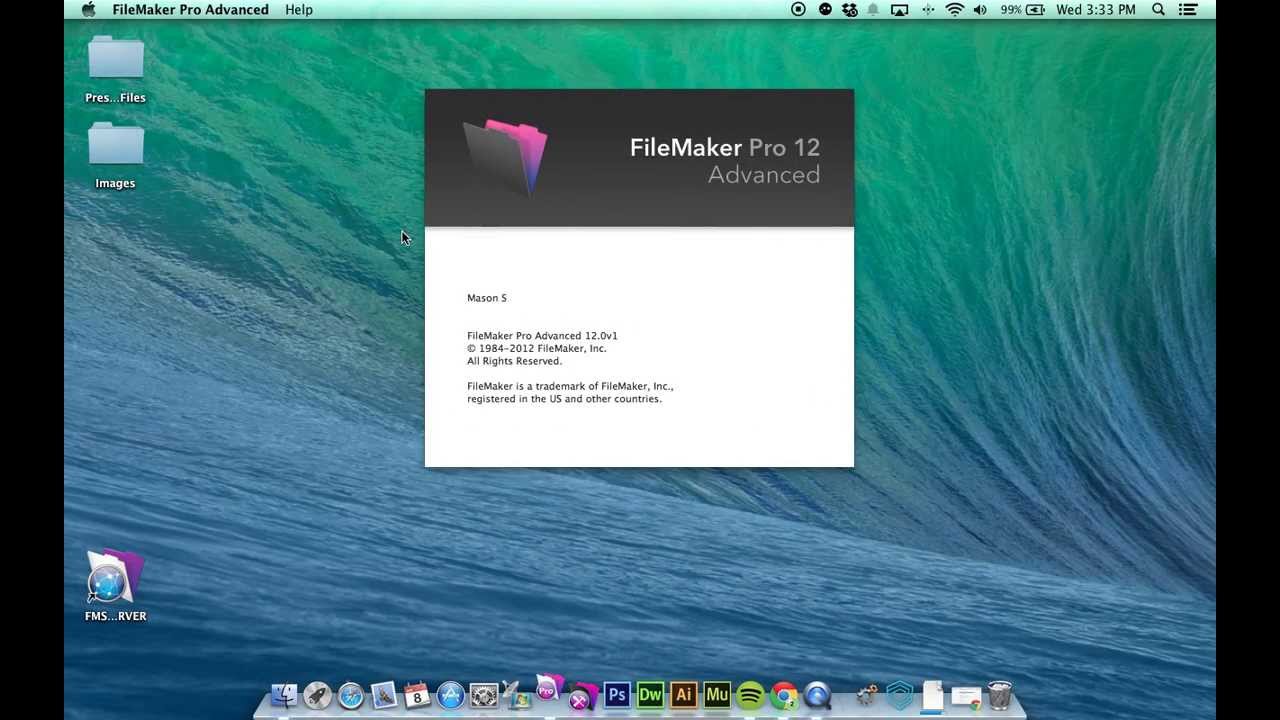Launch Dreamweaver from the Dock
The image size is (1280, 720).
650,694
